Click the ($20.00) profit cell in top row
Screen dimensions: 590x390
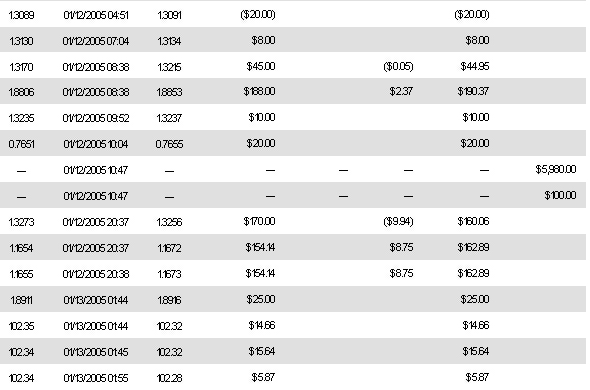258,14
